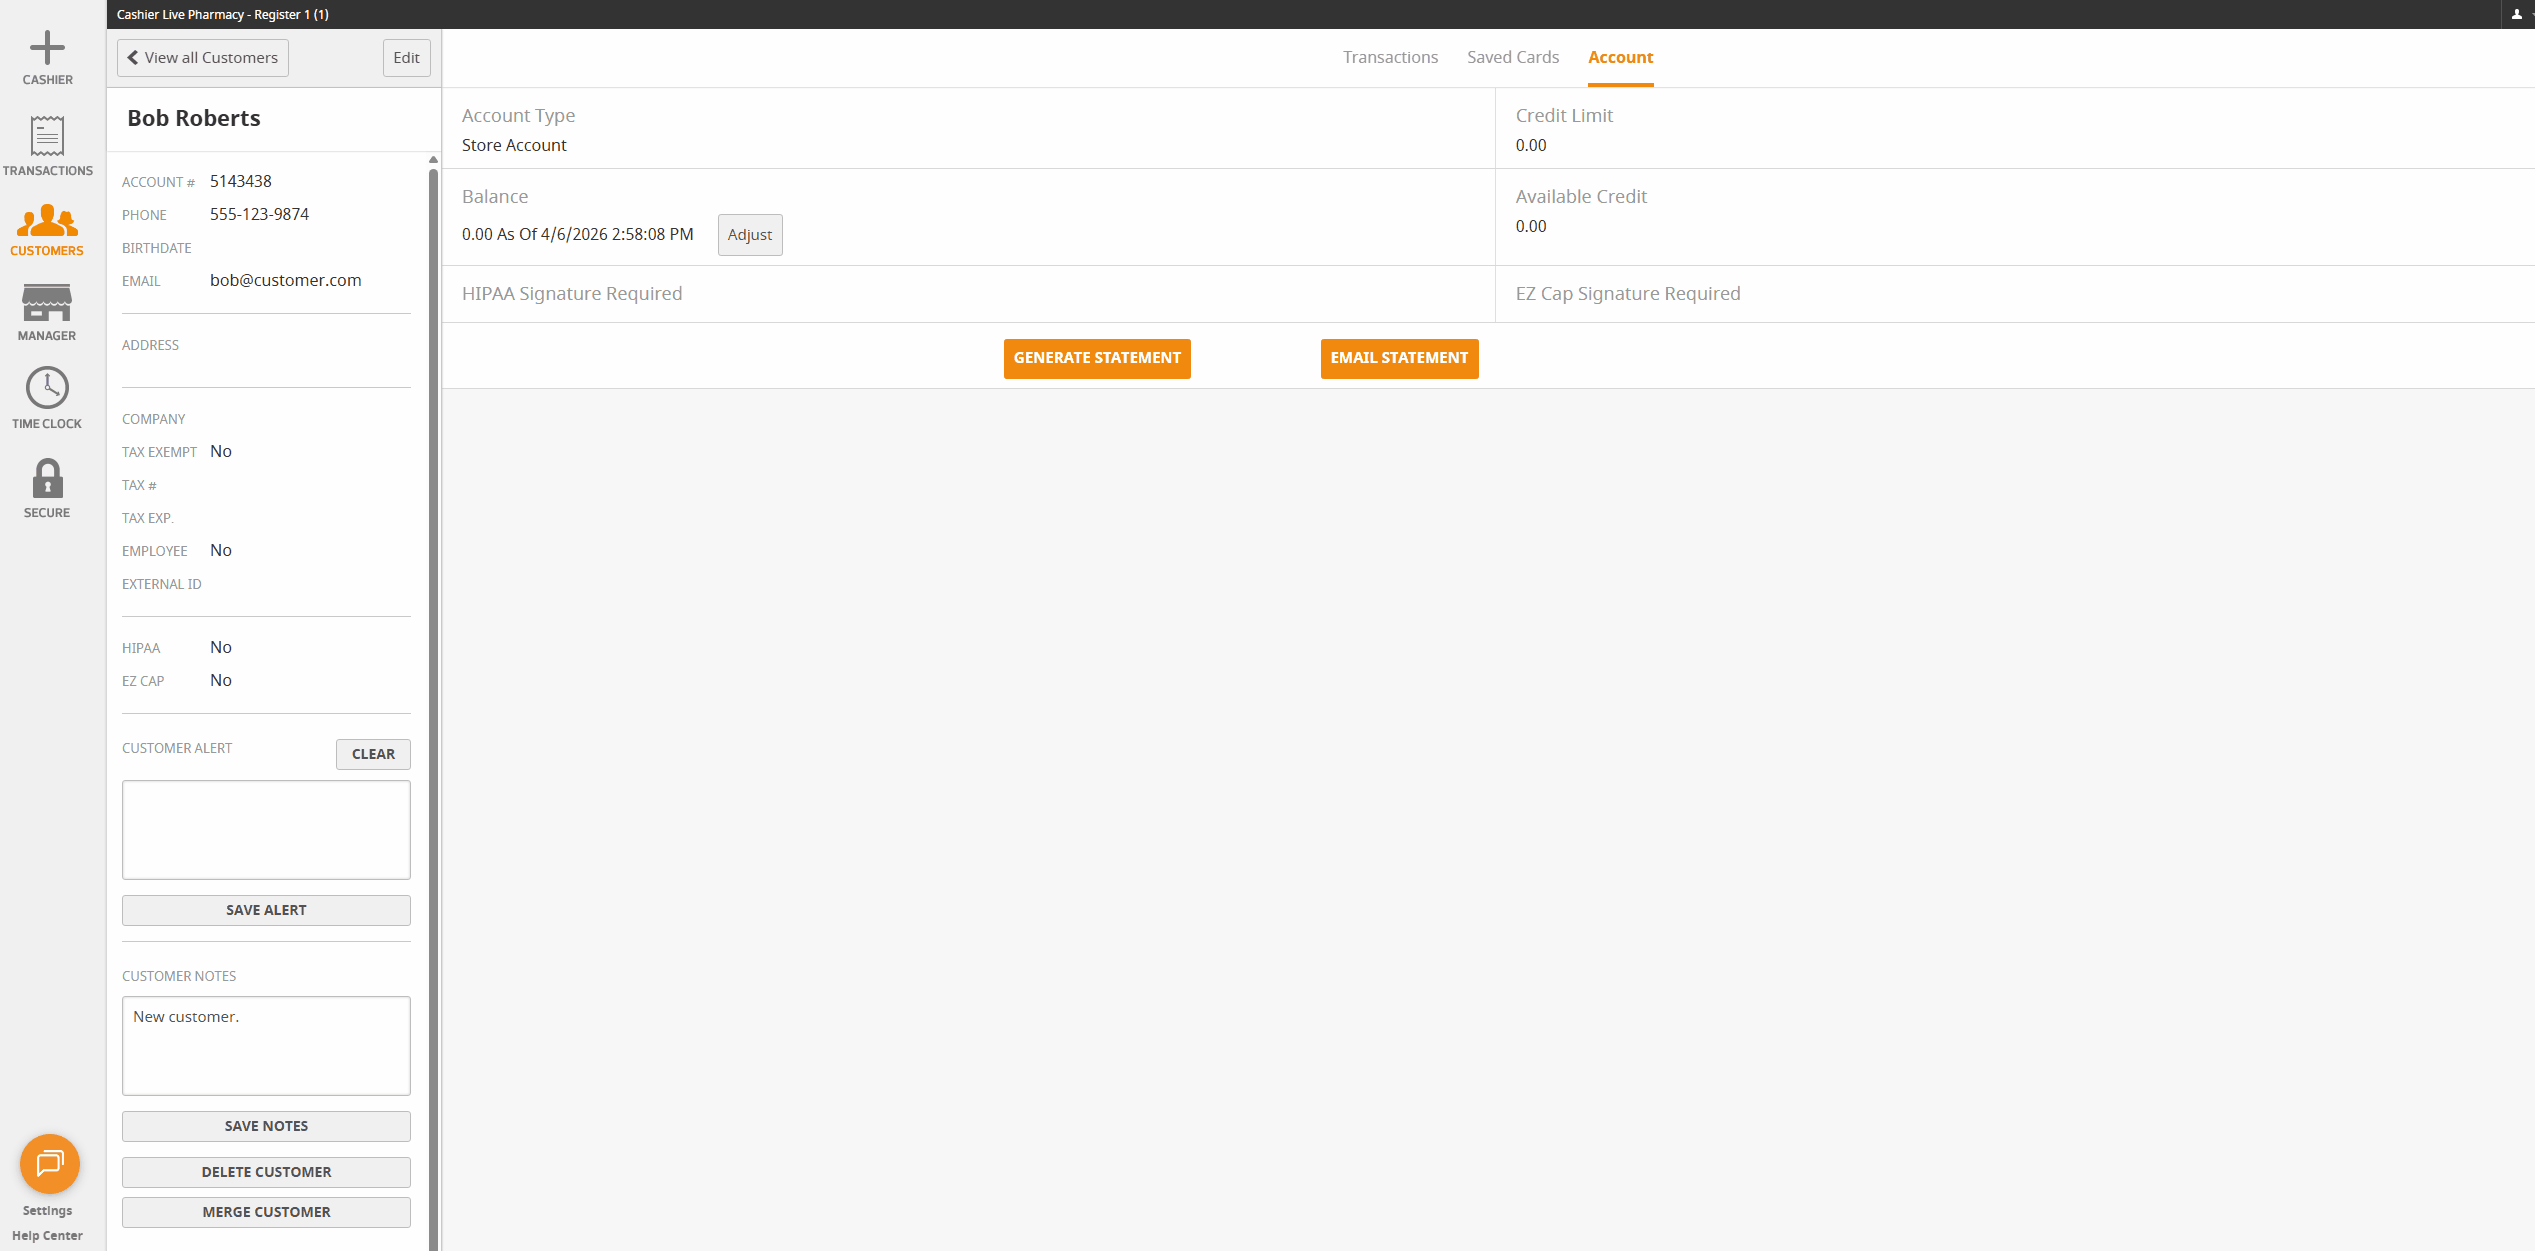The image size is (2535, 1251).
Task: Open the Manager storefront icon
Action: [x=47, y=303]
